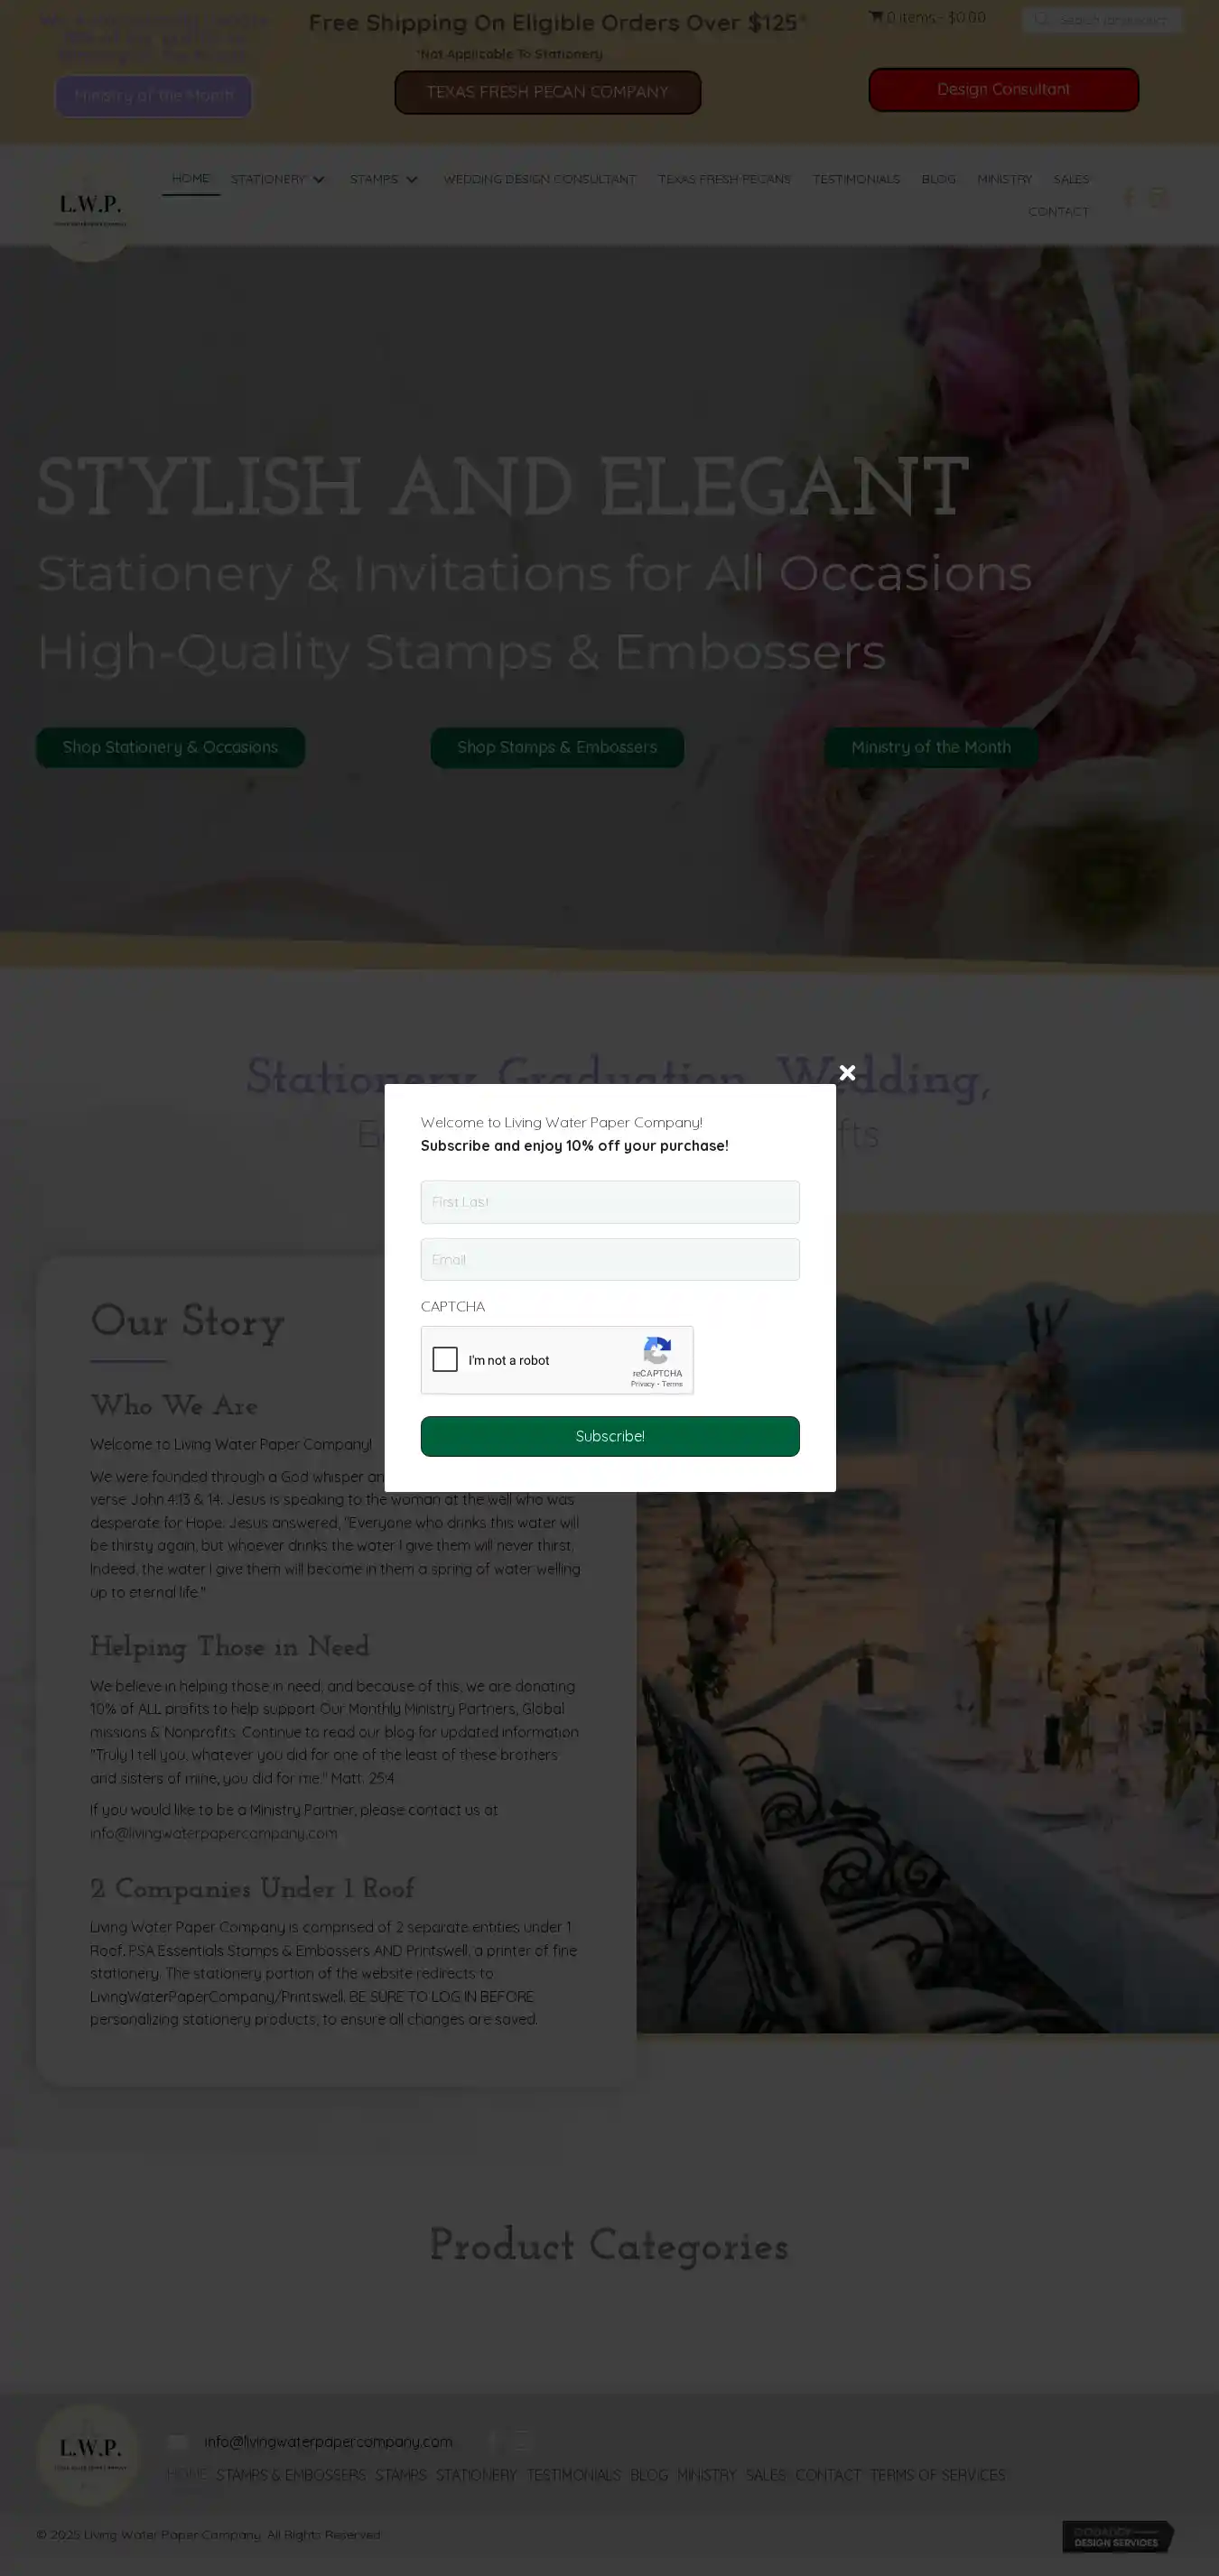Focus the First Last name field
Screen dimensions: 1219x2576
(610, 1202)
